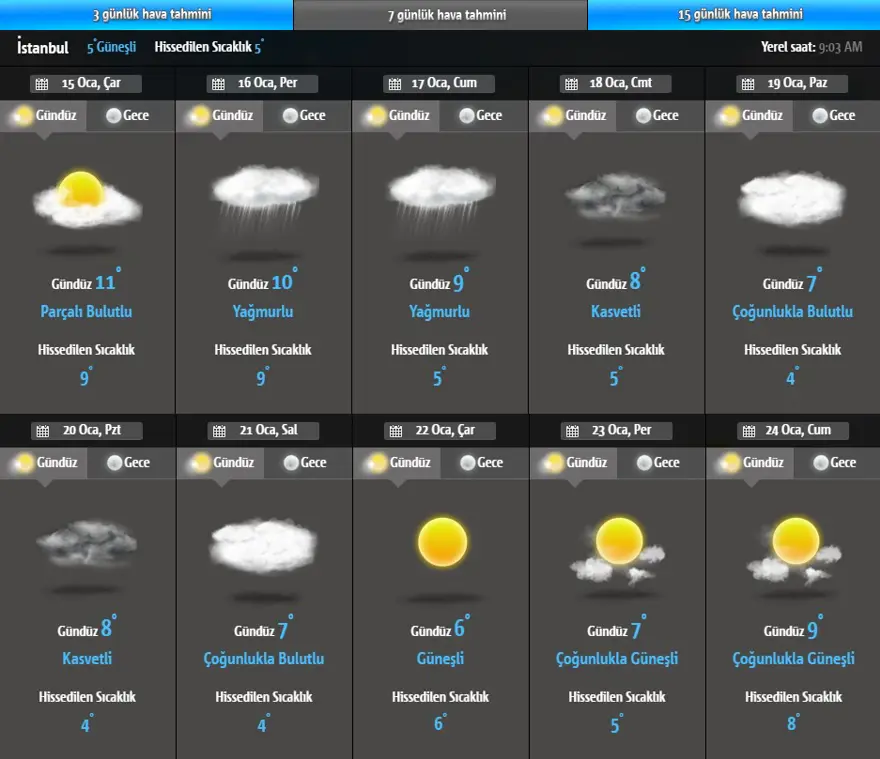Toggle Gece view for 19 Oca, Paz
The width and height of the screenshot is (880, 759).
click(836, 116)
